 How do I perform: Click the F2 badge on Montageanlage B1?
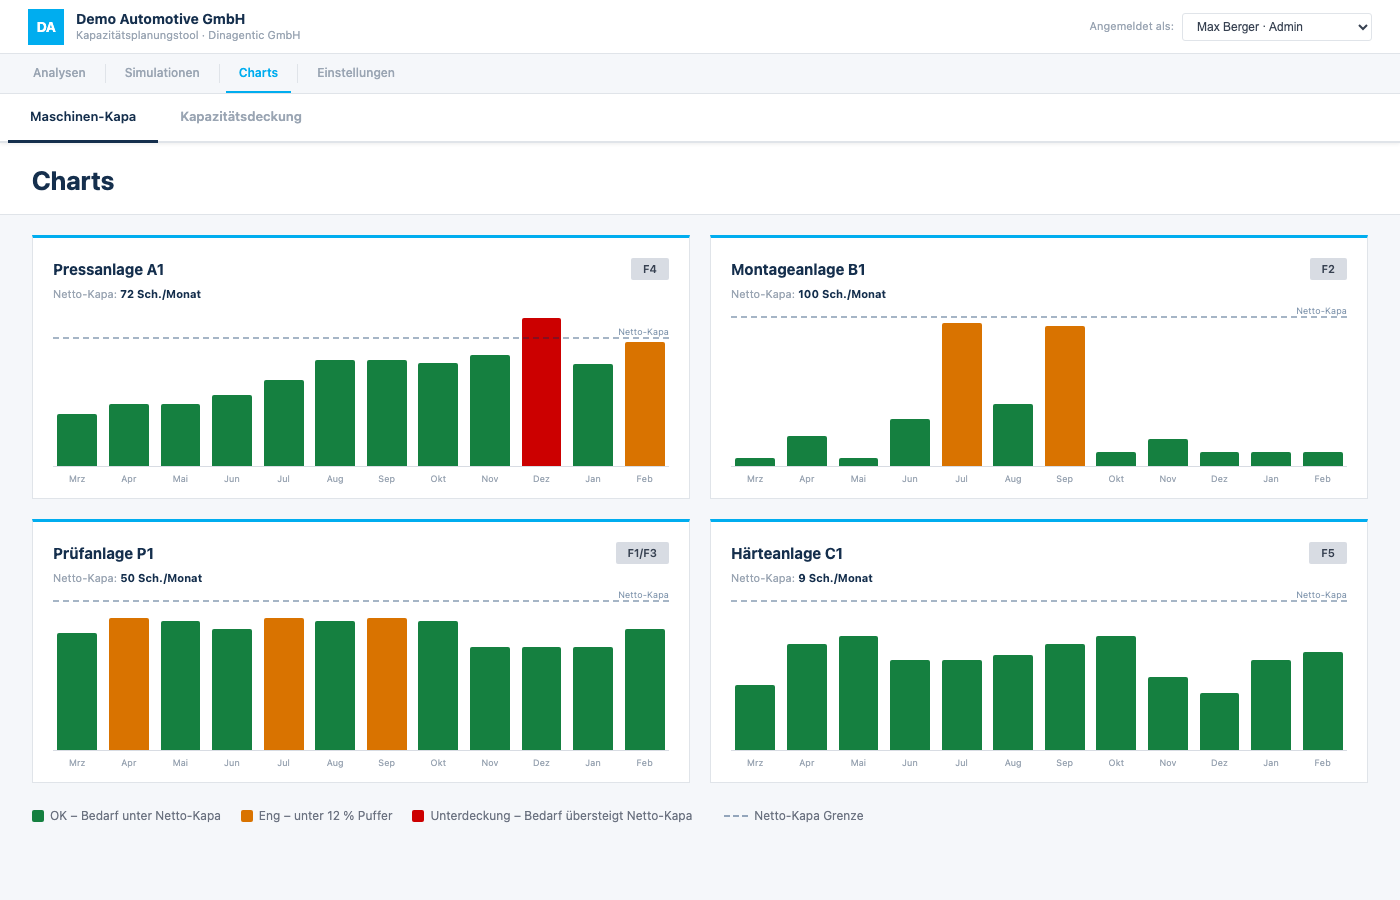click(1328, 269)
